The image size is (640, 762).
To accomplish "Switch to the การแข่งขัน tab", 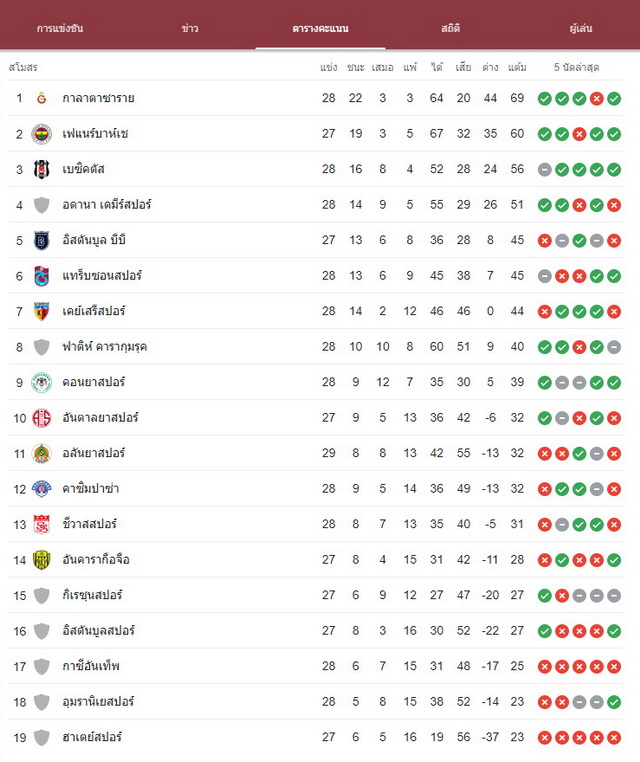I will coord(60,28).
